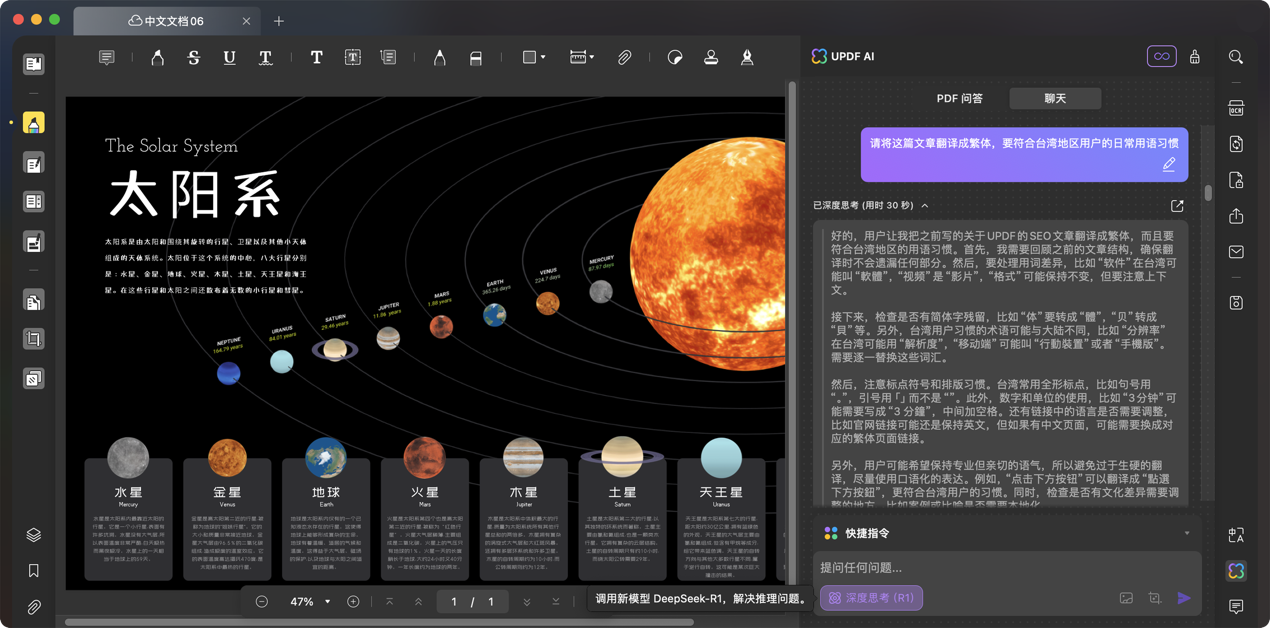The height and width of the screenshot is (628, 1270).
Task: Select the text callout tool
Action: (388, 58)
